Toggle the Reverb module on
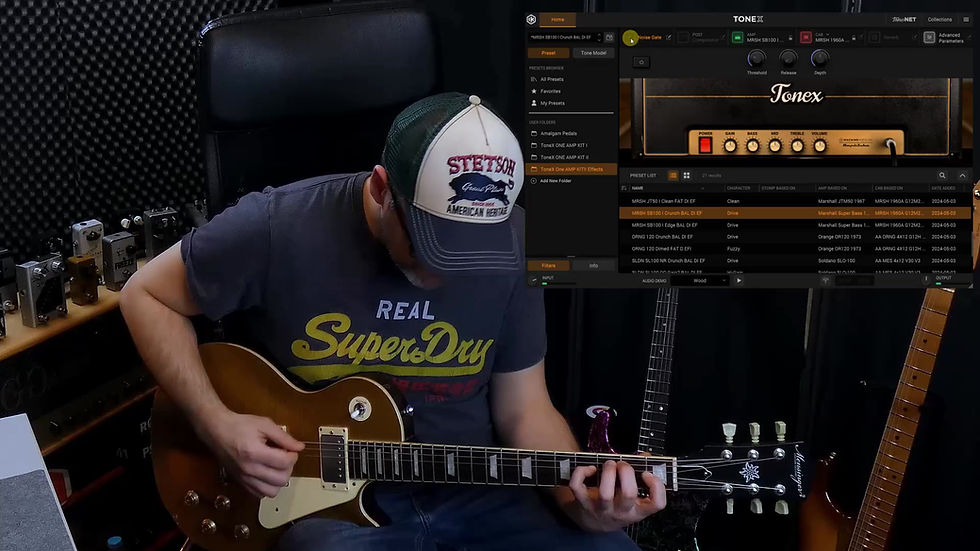This screenshot has width=980, height=551. pos(874,38)
